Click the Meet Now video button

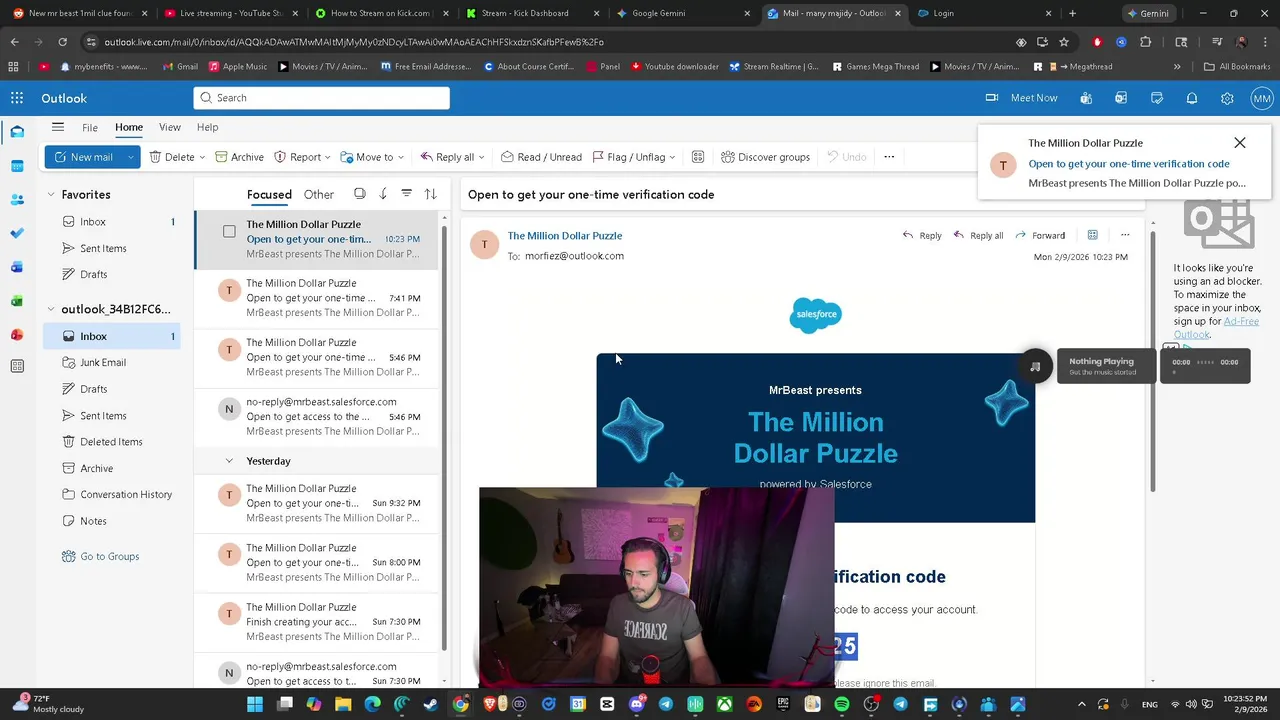pos(1021,98)
